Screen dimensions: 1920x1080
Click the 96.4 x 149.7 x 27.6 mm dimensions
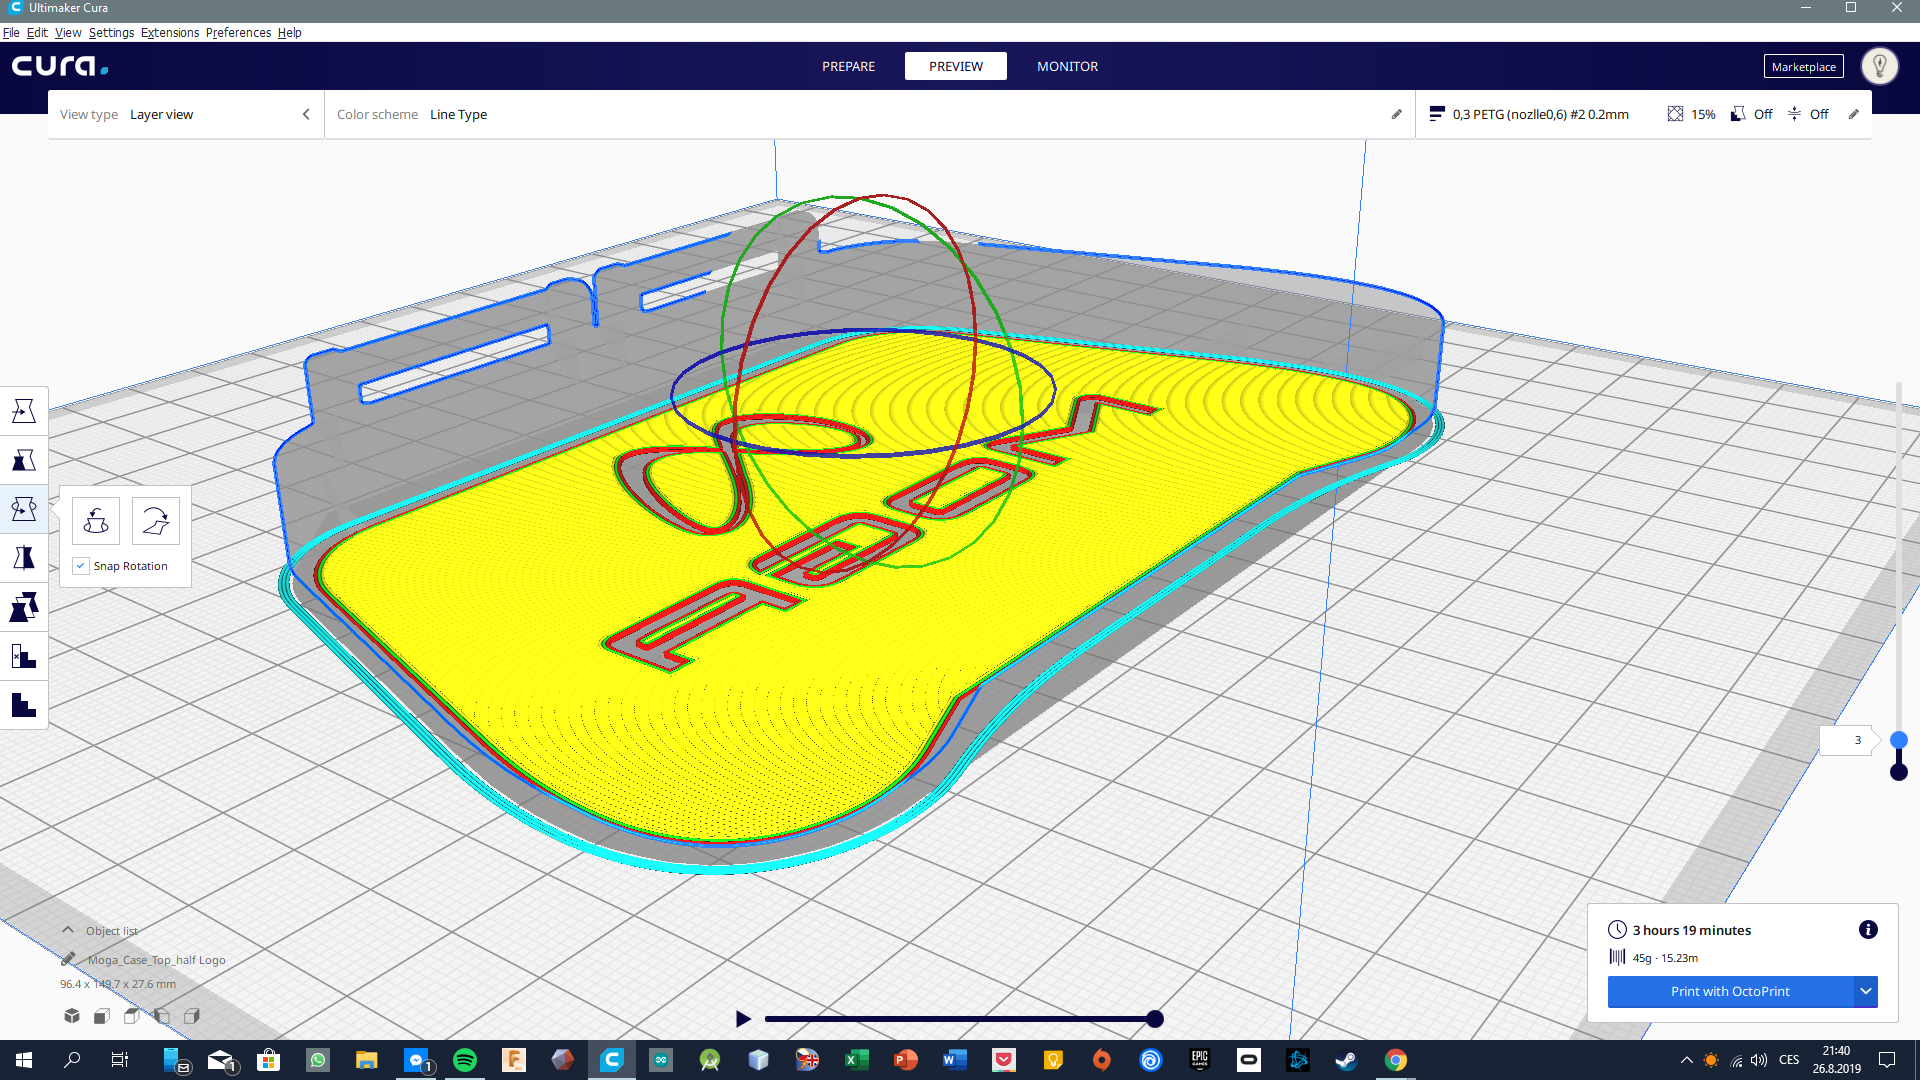pyautogui.click(x=118, y=984)
